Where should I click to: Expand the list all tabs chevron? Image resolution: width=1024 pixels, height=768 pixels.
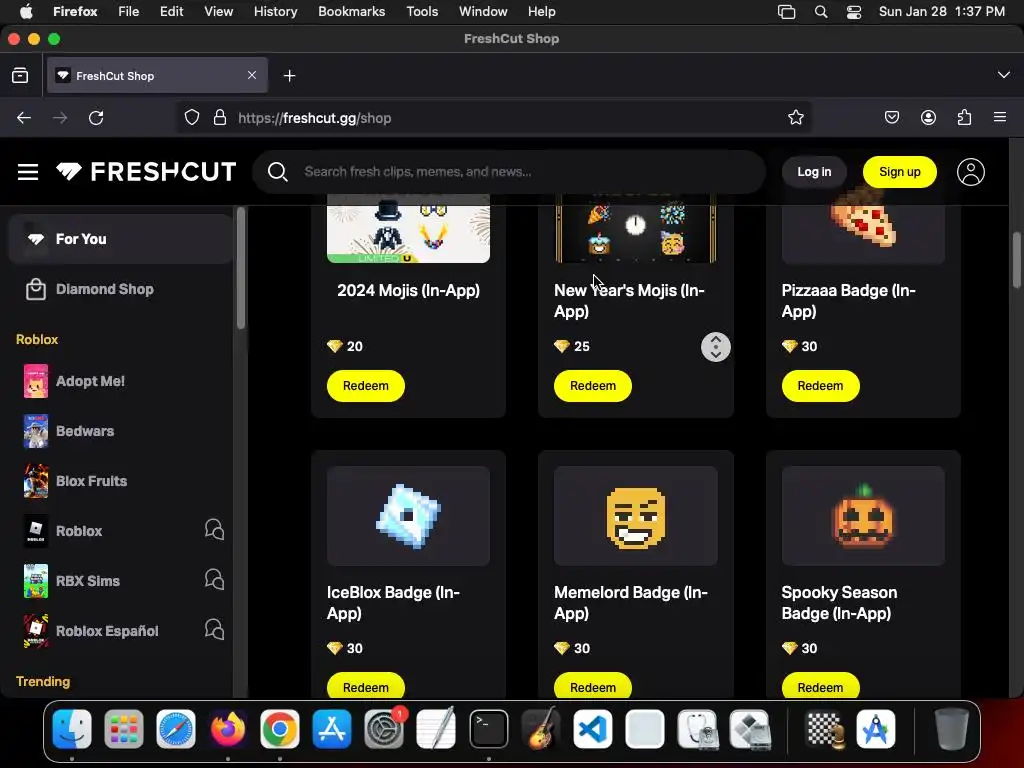pos(1004,75)
